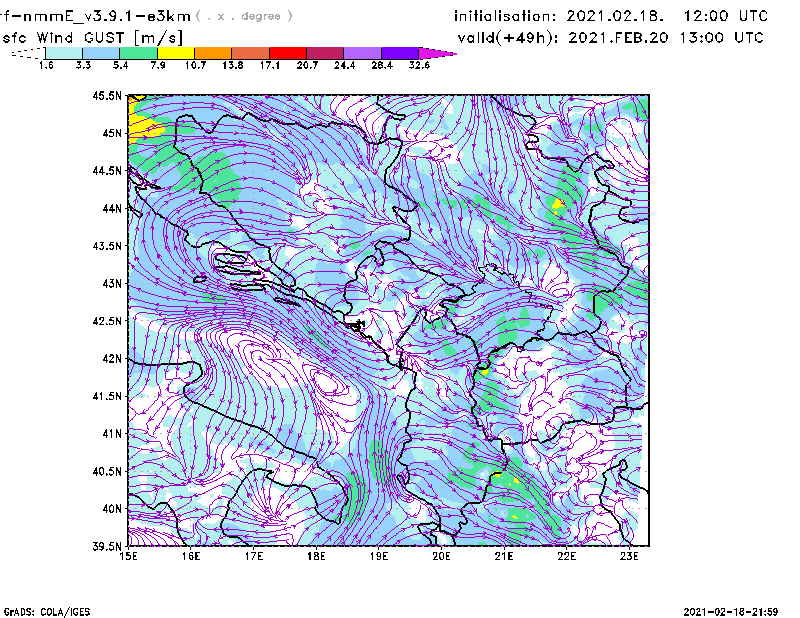Image resolution: width=800 pixels, height=618 pixels.
Task: Click longitude label "18E"
Action: [x=316, y=556]
